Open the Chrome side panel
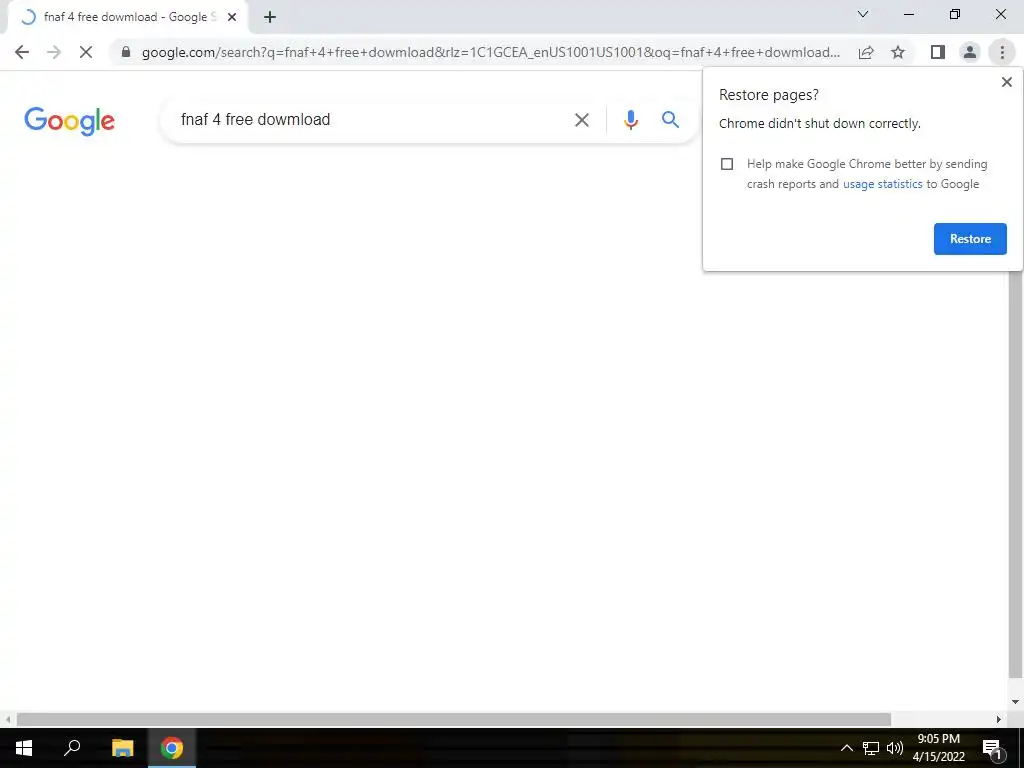 938,52
